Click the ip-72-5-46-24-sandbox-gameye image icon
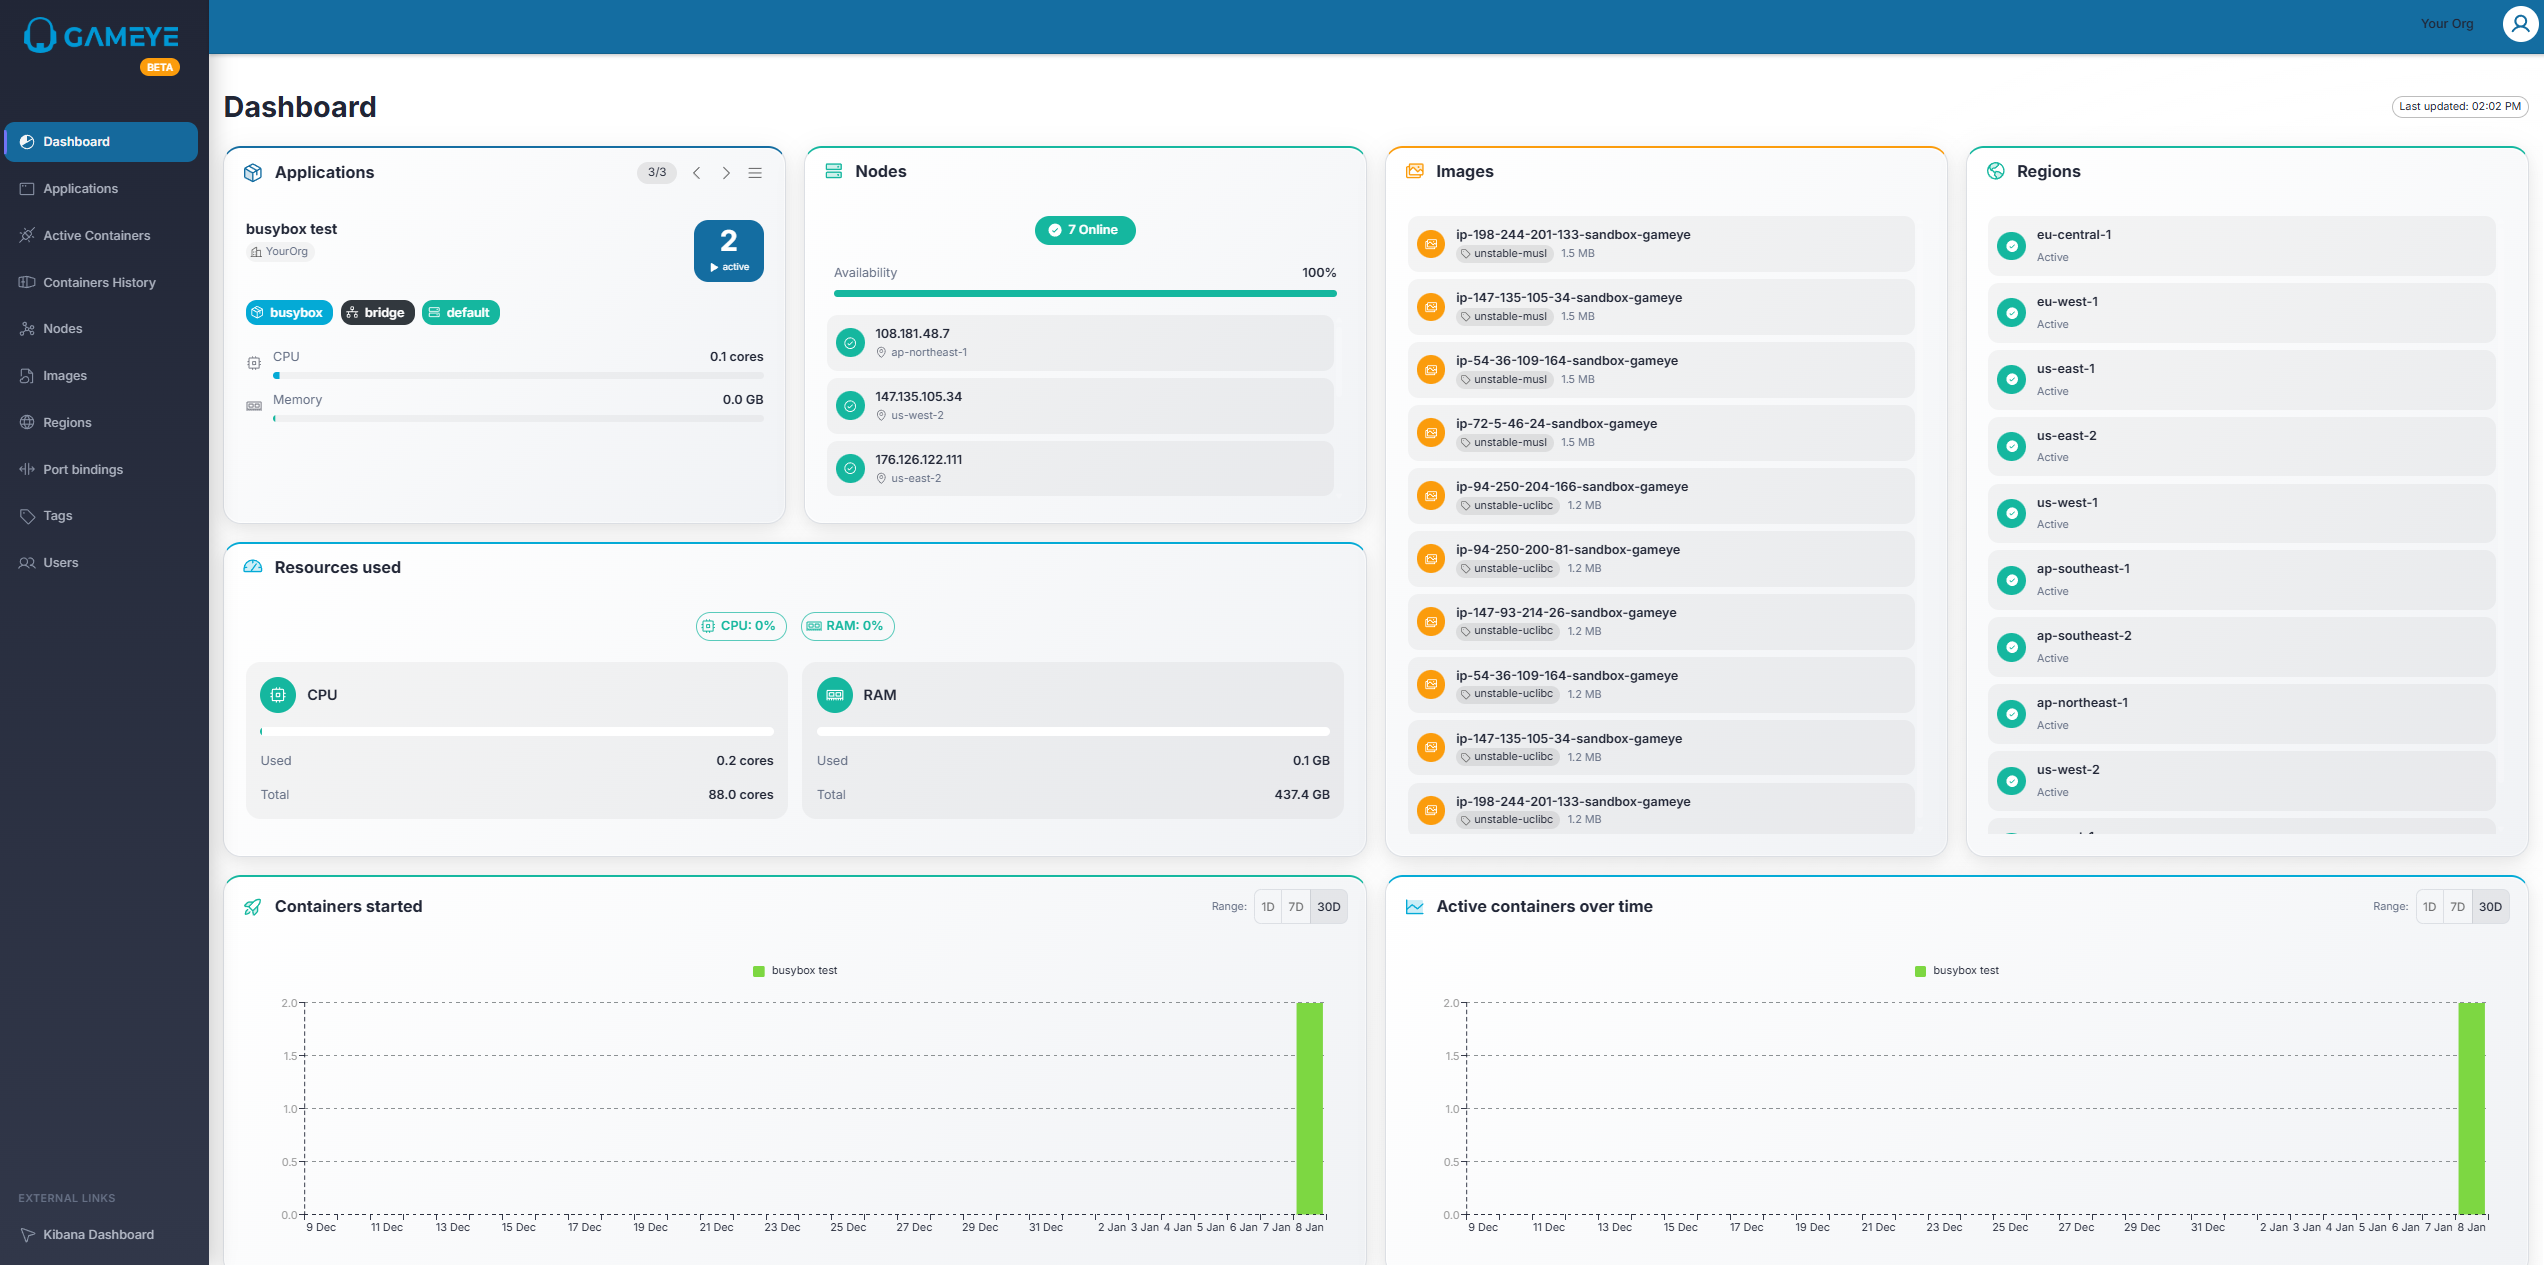This screenshot has width=2544, height=1265. tap(1431, 433)
